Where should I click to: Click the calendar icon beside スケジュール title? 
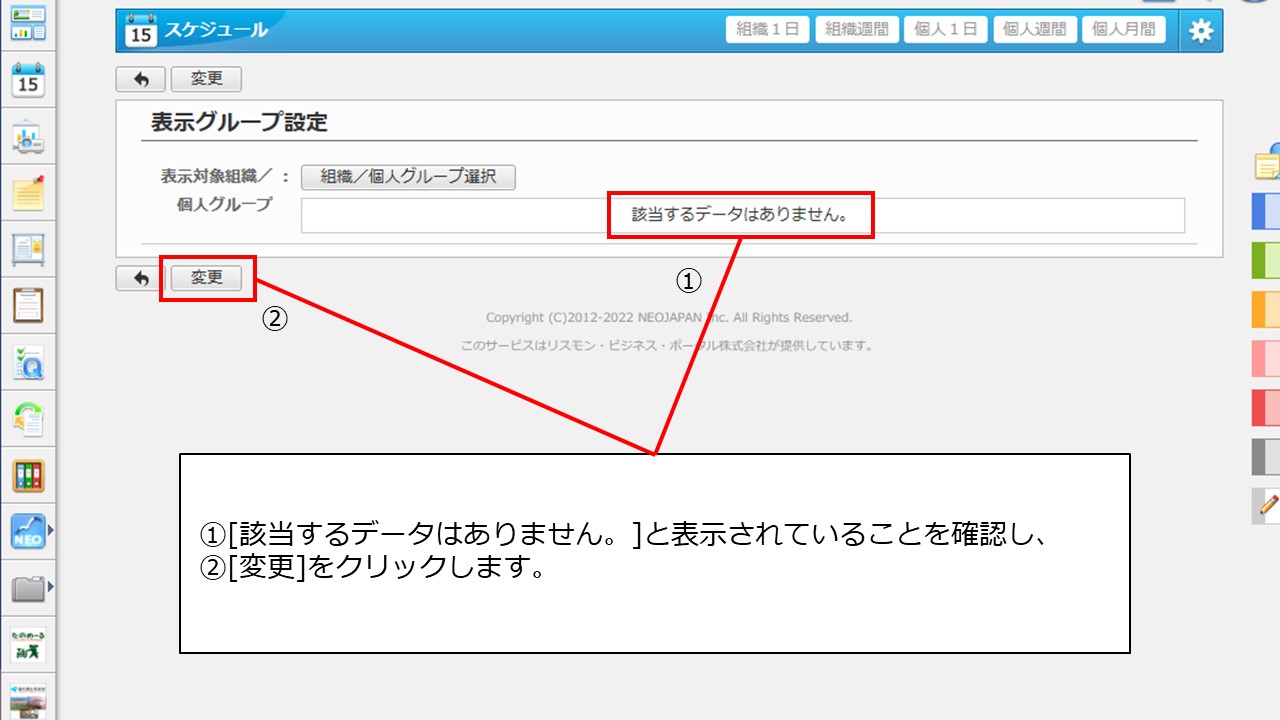(141, 31)
